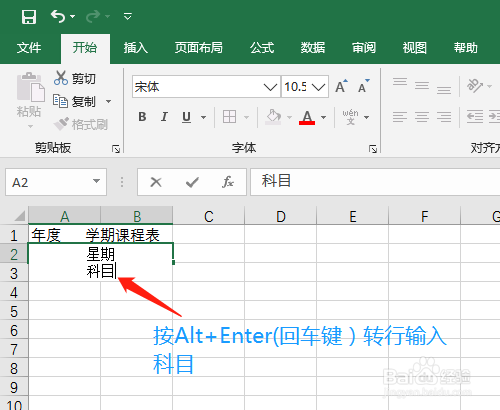Click the fill color bucket icon
This screenshot has height=410, width=500.
[x=273, y=117]
